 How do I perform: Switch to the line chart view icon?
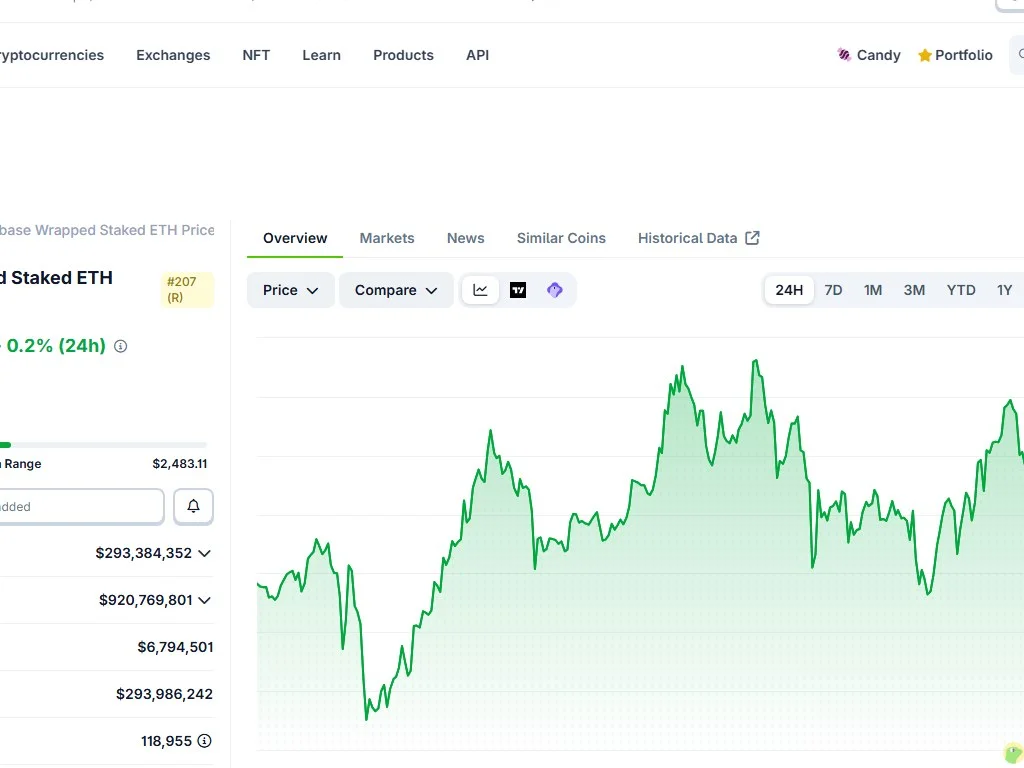tap(481, 290)
